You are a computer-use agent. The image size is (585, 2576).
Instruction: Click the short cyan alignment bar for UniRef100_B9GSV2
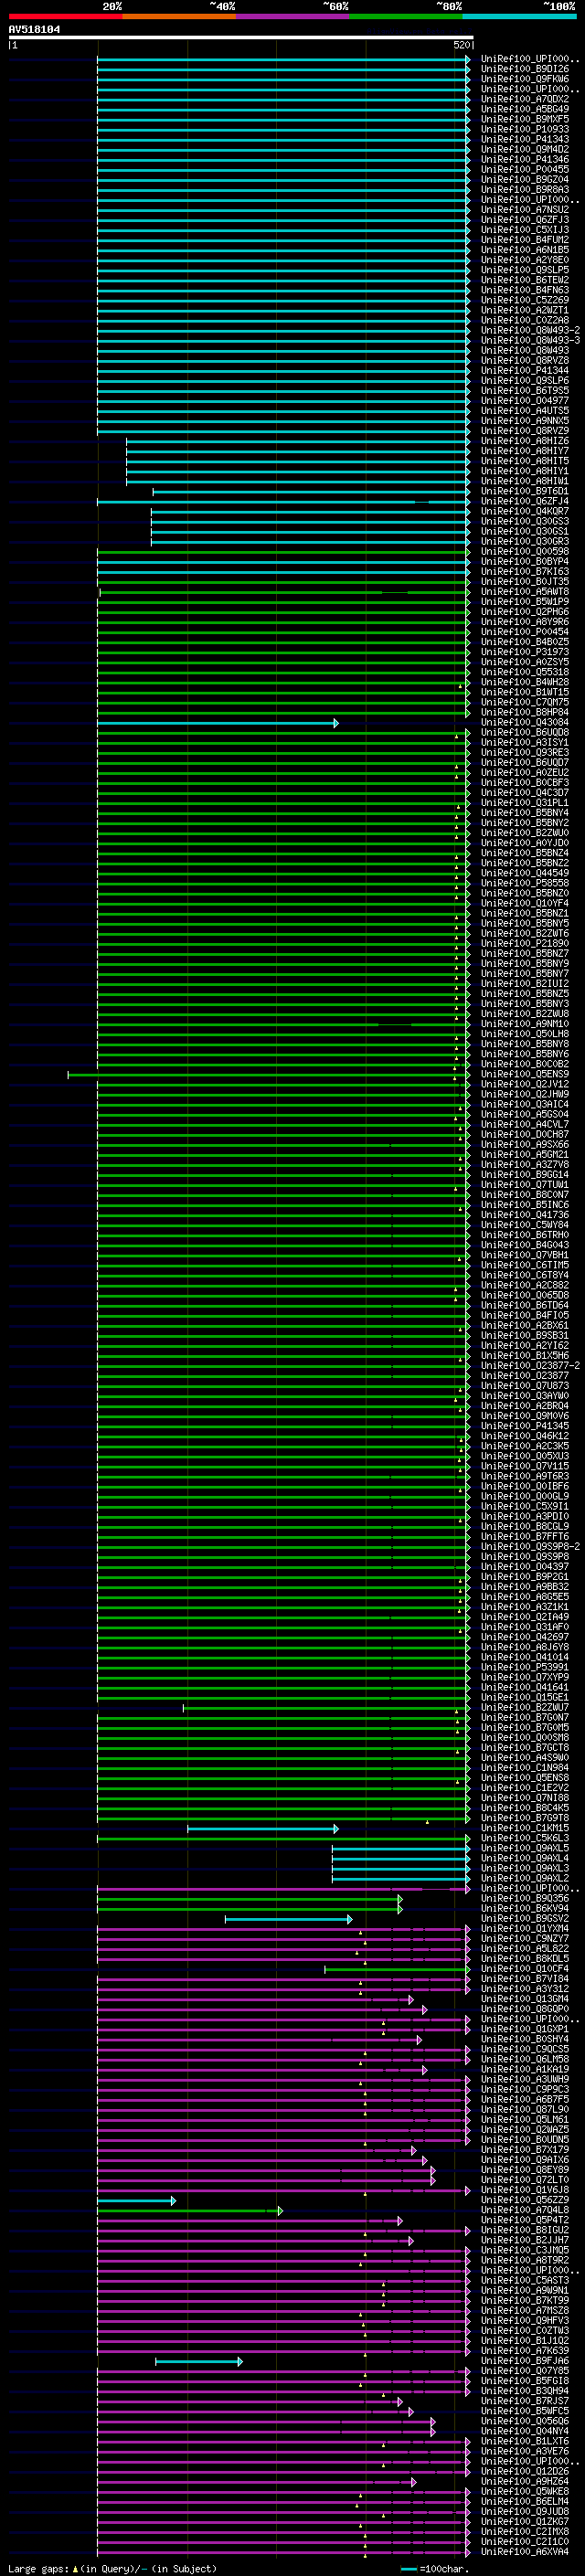coord(288,1919)
